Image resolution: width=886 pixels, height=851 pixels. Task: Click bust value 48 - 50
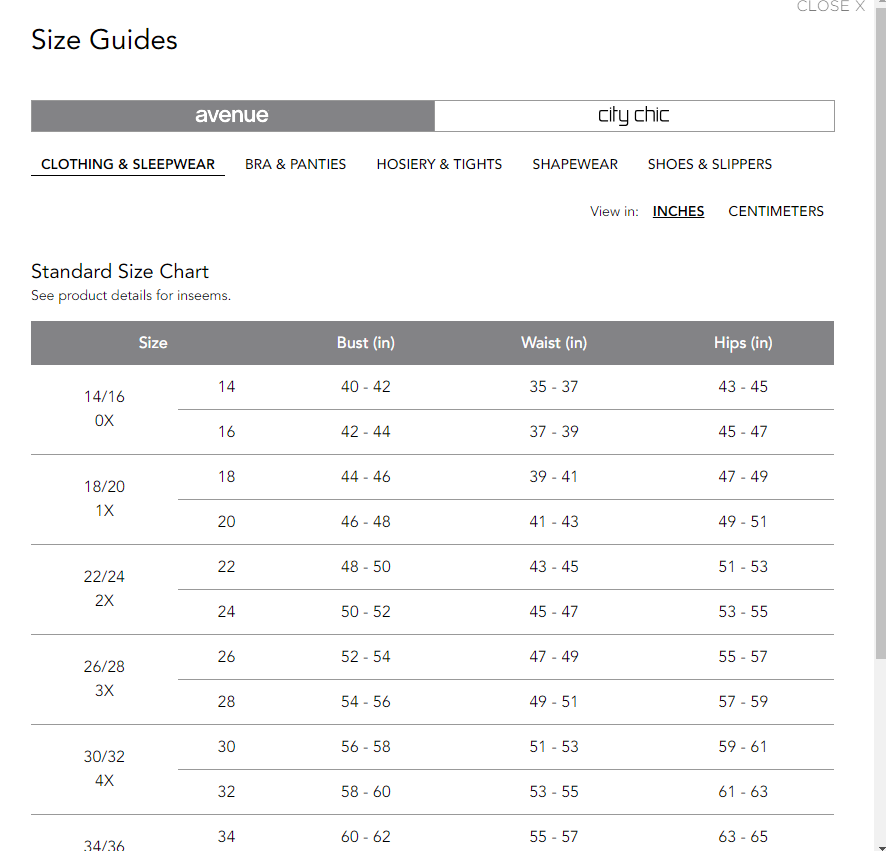[x=366, y=567]
